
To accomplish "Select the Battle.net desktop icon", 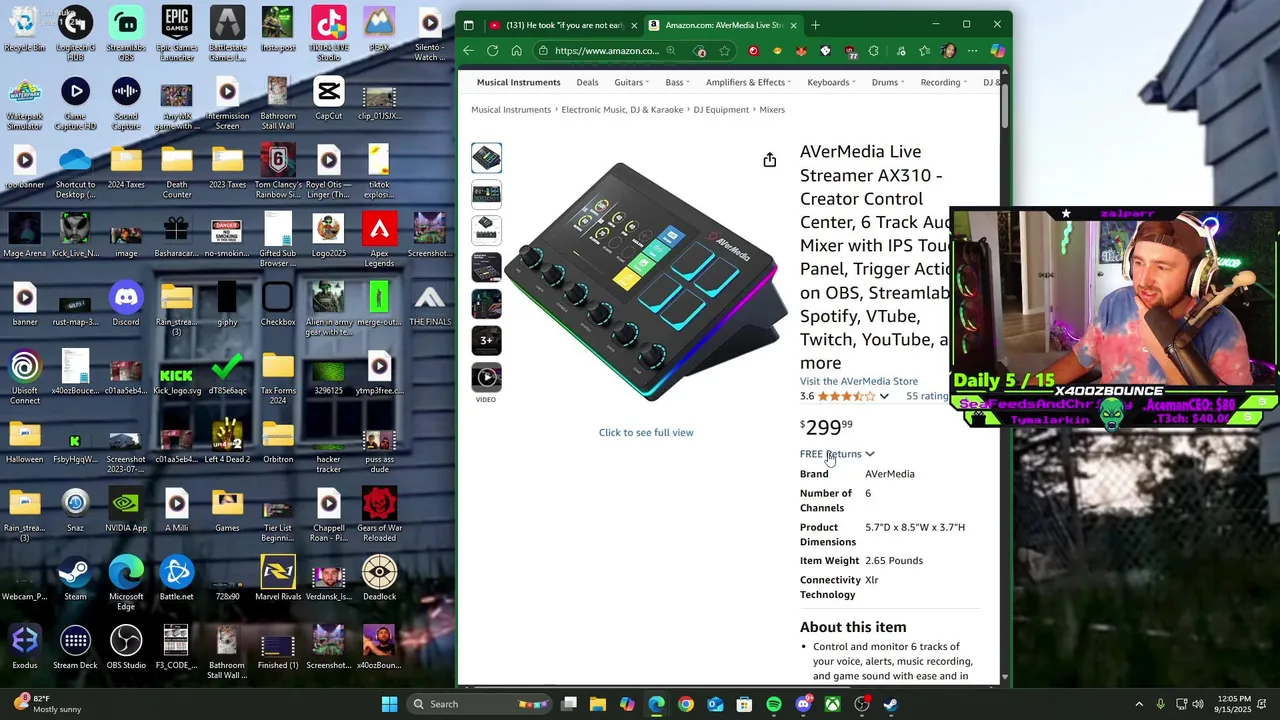I will tap(177, 579).
